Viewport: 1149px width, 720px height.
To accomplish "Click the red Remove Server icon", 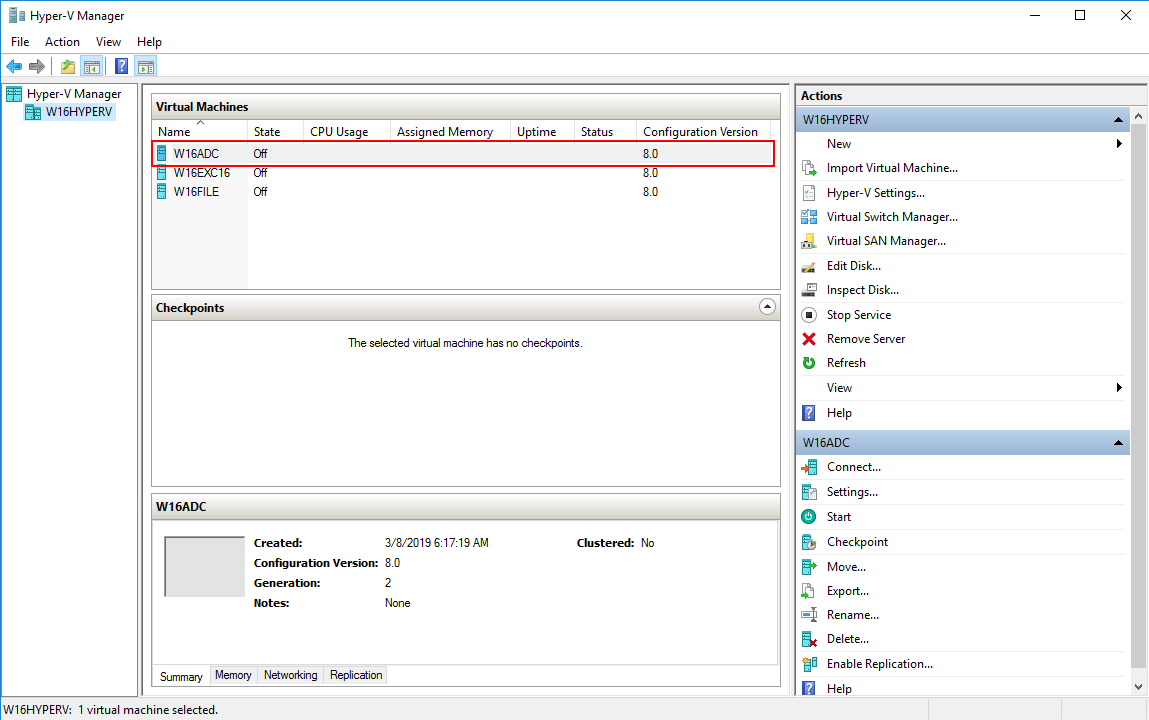I will (x=809, y=339).
